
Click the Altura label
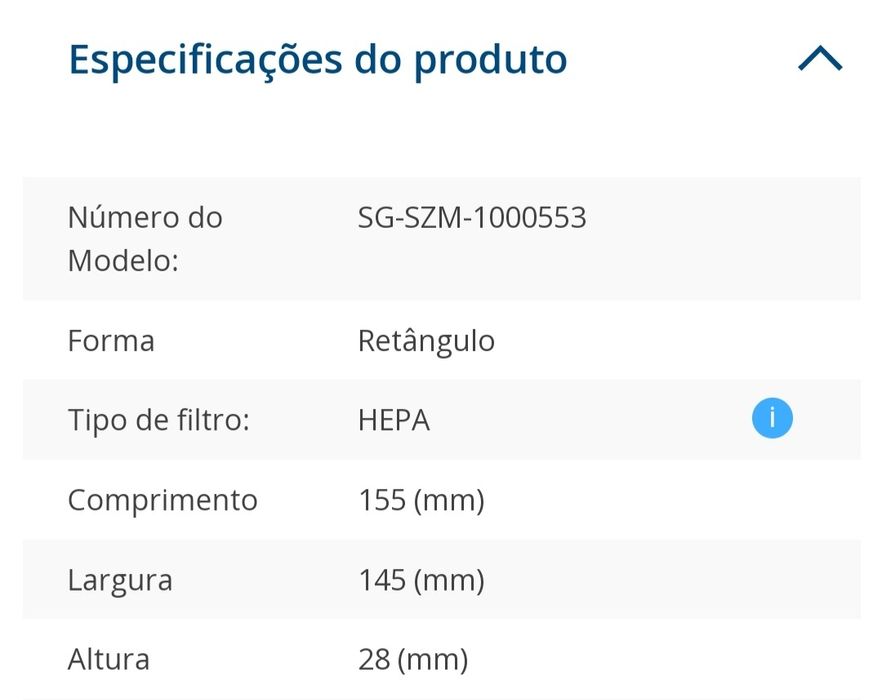click(x=109, y=660)
